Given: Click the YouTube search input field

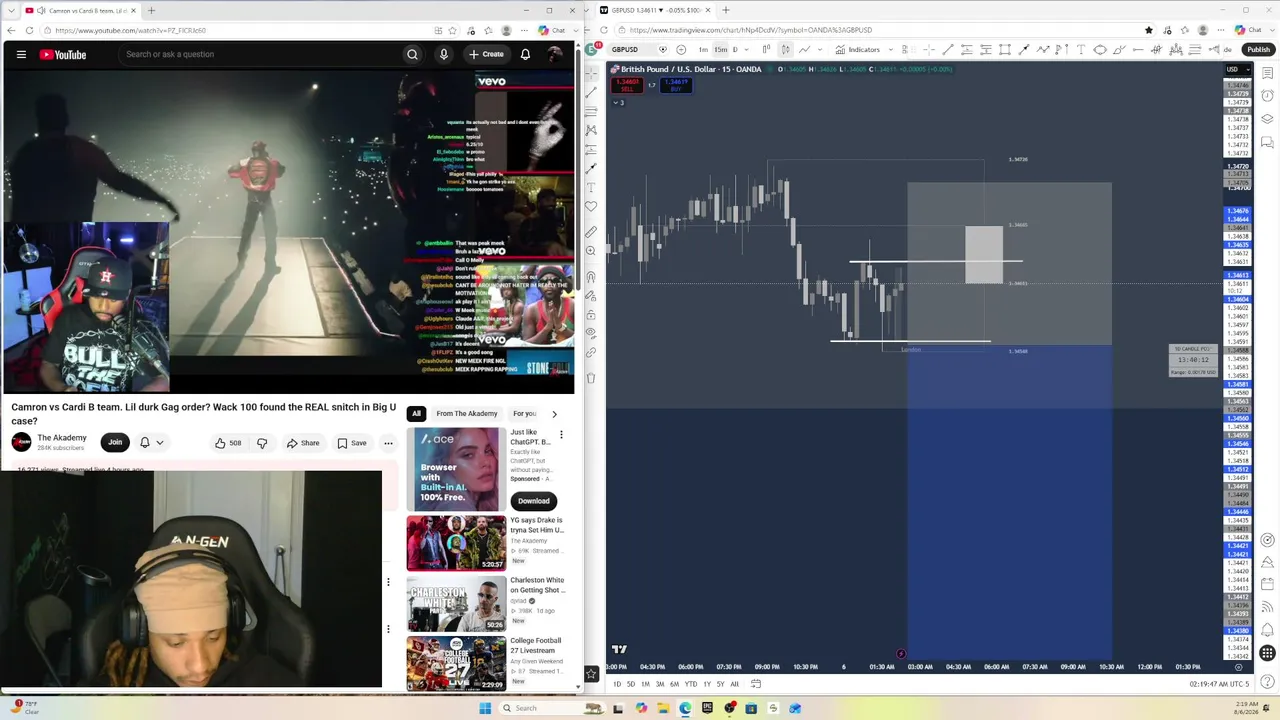Looking at the screenshot, I should [x=260, y=54].
